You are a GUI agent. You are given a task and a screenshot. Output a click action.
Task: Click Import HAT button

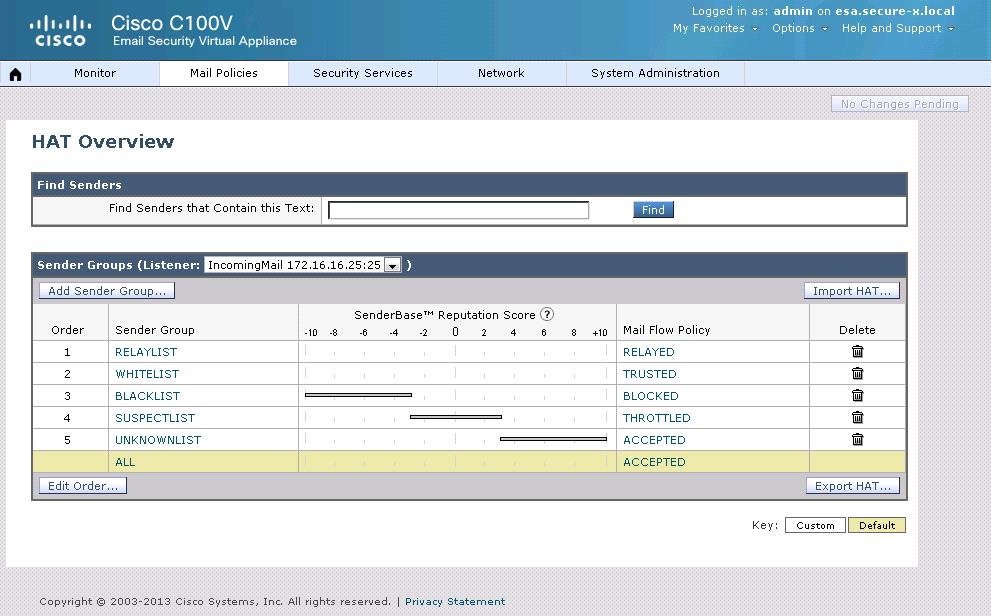851,291
